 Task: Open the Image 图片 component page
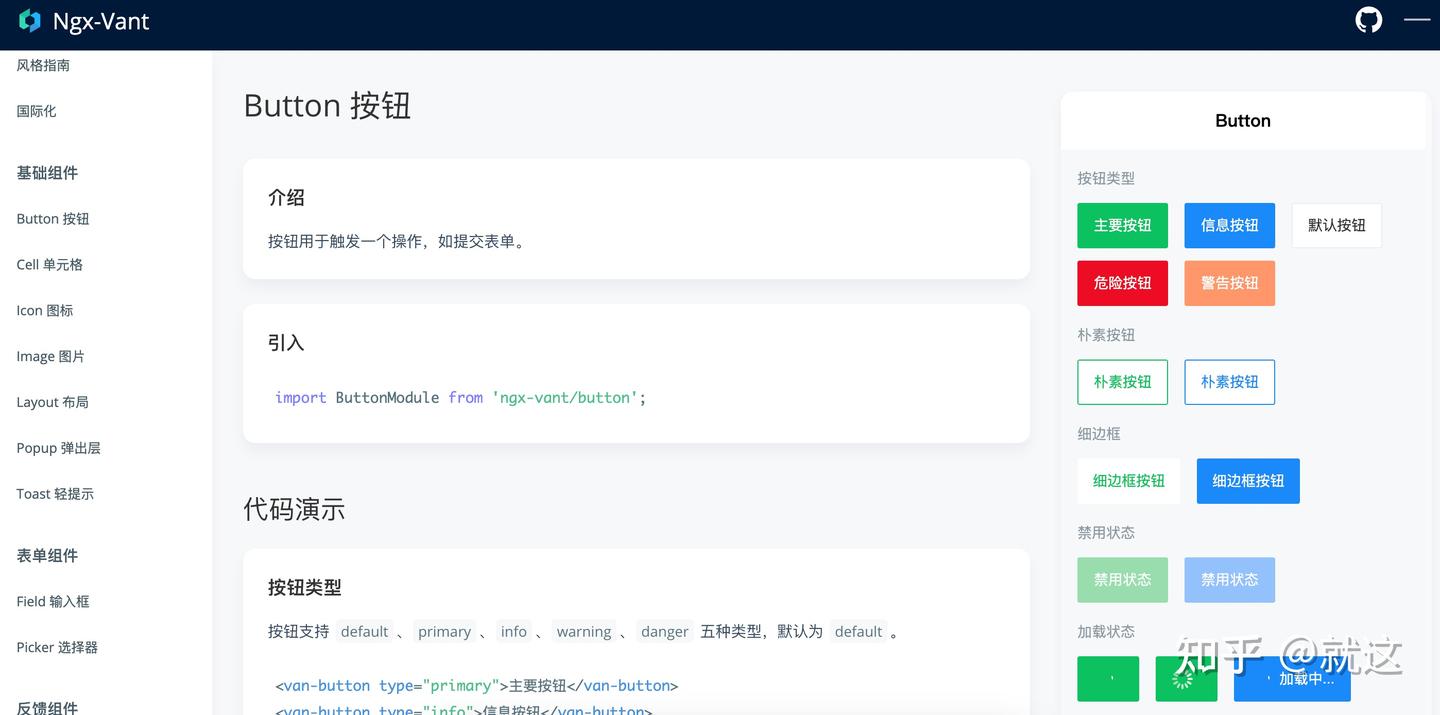tap(49, 356)
